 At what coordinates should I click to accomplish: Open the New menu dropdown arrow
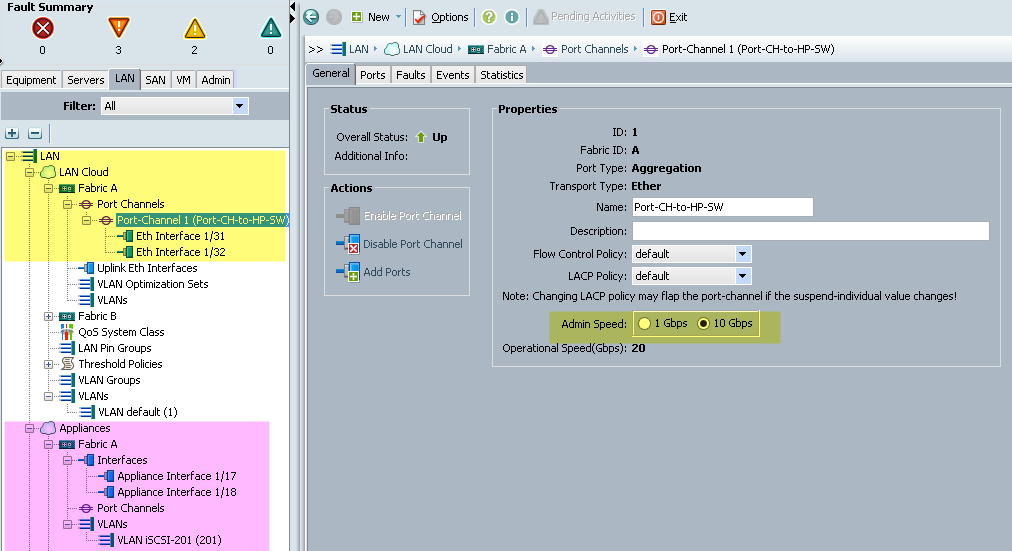tap(398, 17)
